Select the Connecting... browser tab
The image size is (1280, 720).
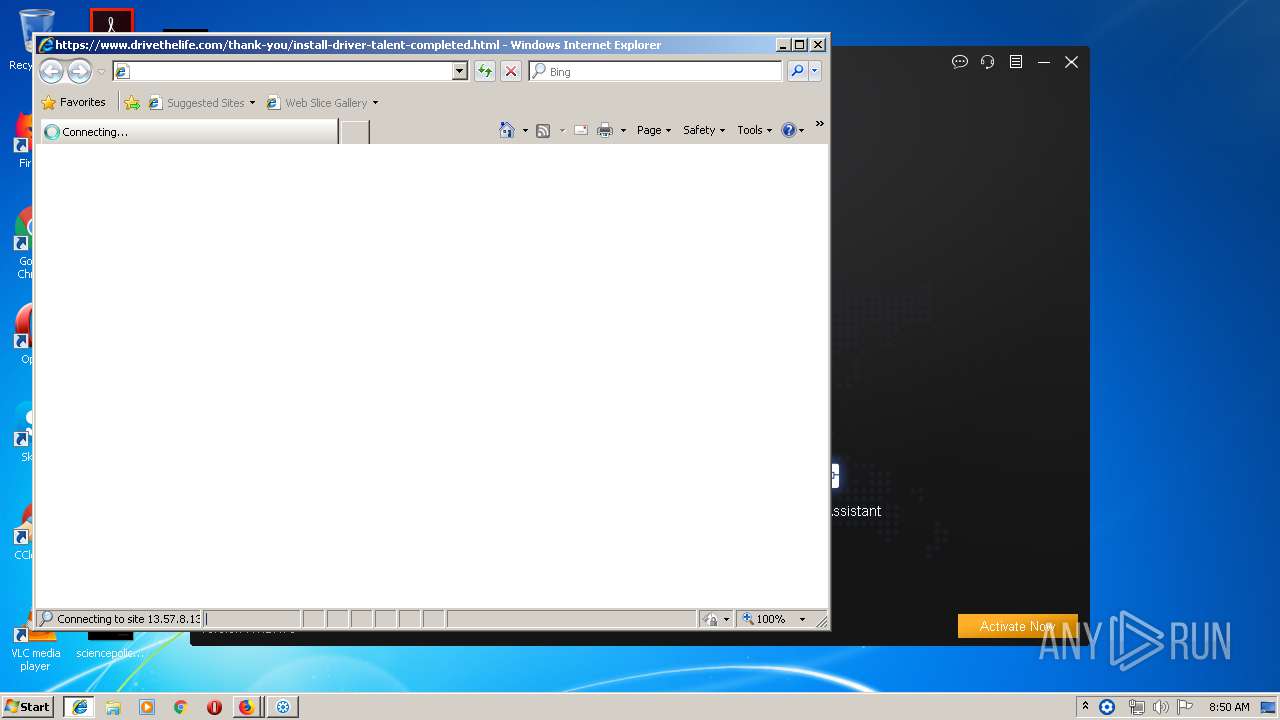189,131
